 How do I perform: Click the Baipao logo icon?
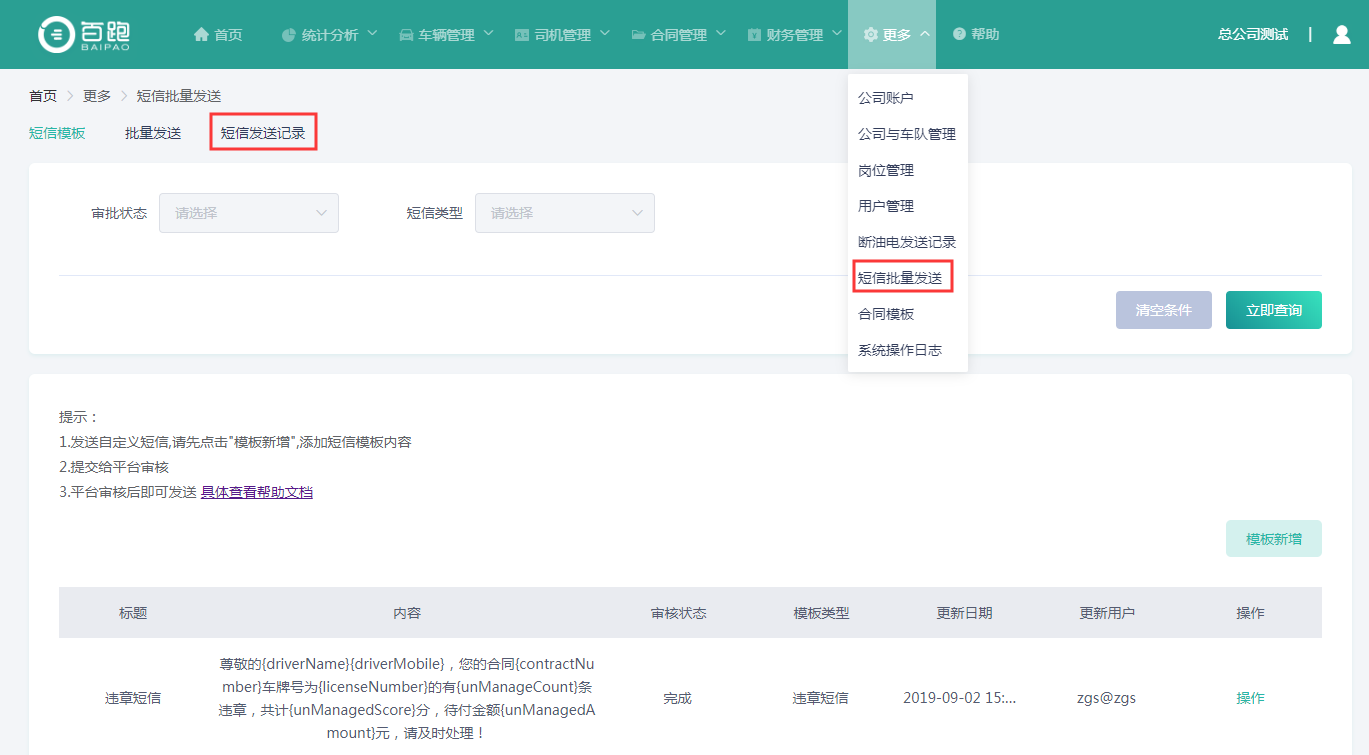point(56,35)
